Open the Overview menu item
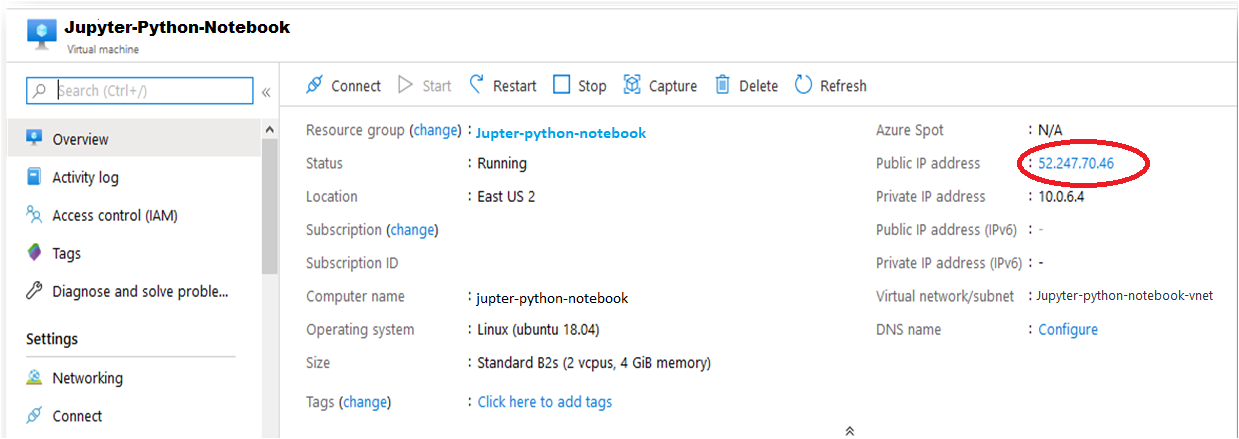1239x439 pixels. [134, 139]
